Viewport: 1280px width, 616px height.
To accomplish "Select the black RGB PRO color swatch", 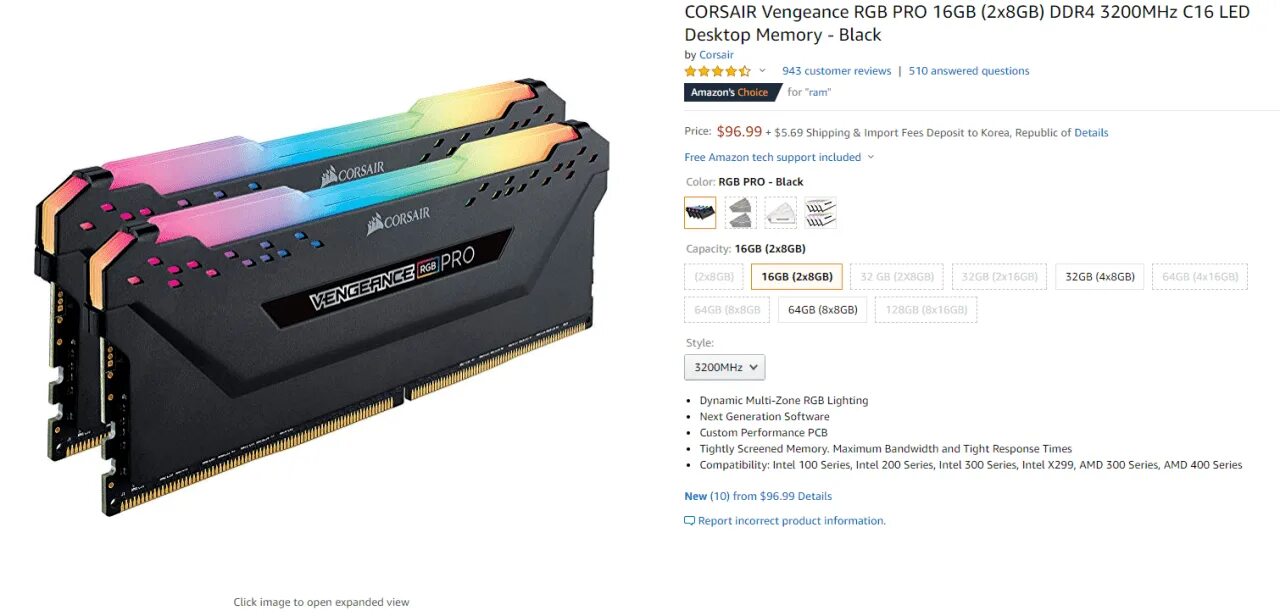I will pyautogui.click(x=700, y=212).
